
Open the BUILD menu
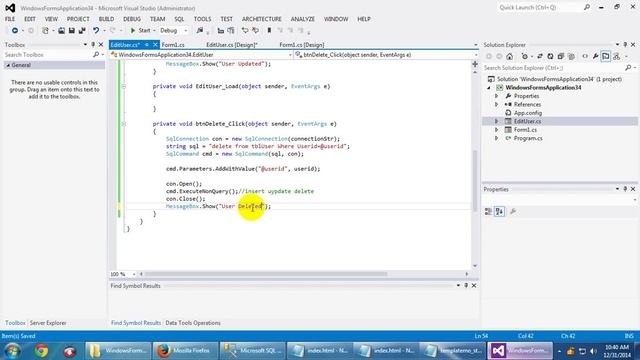coord(106,19)
